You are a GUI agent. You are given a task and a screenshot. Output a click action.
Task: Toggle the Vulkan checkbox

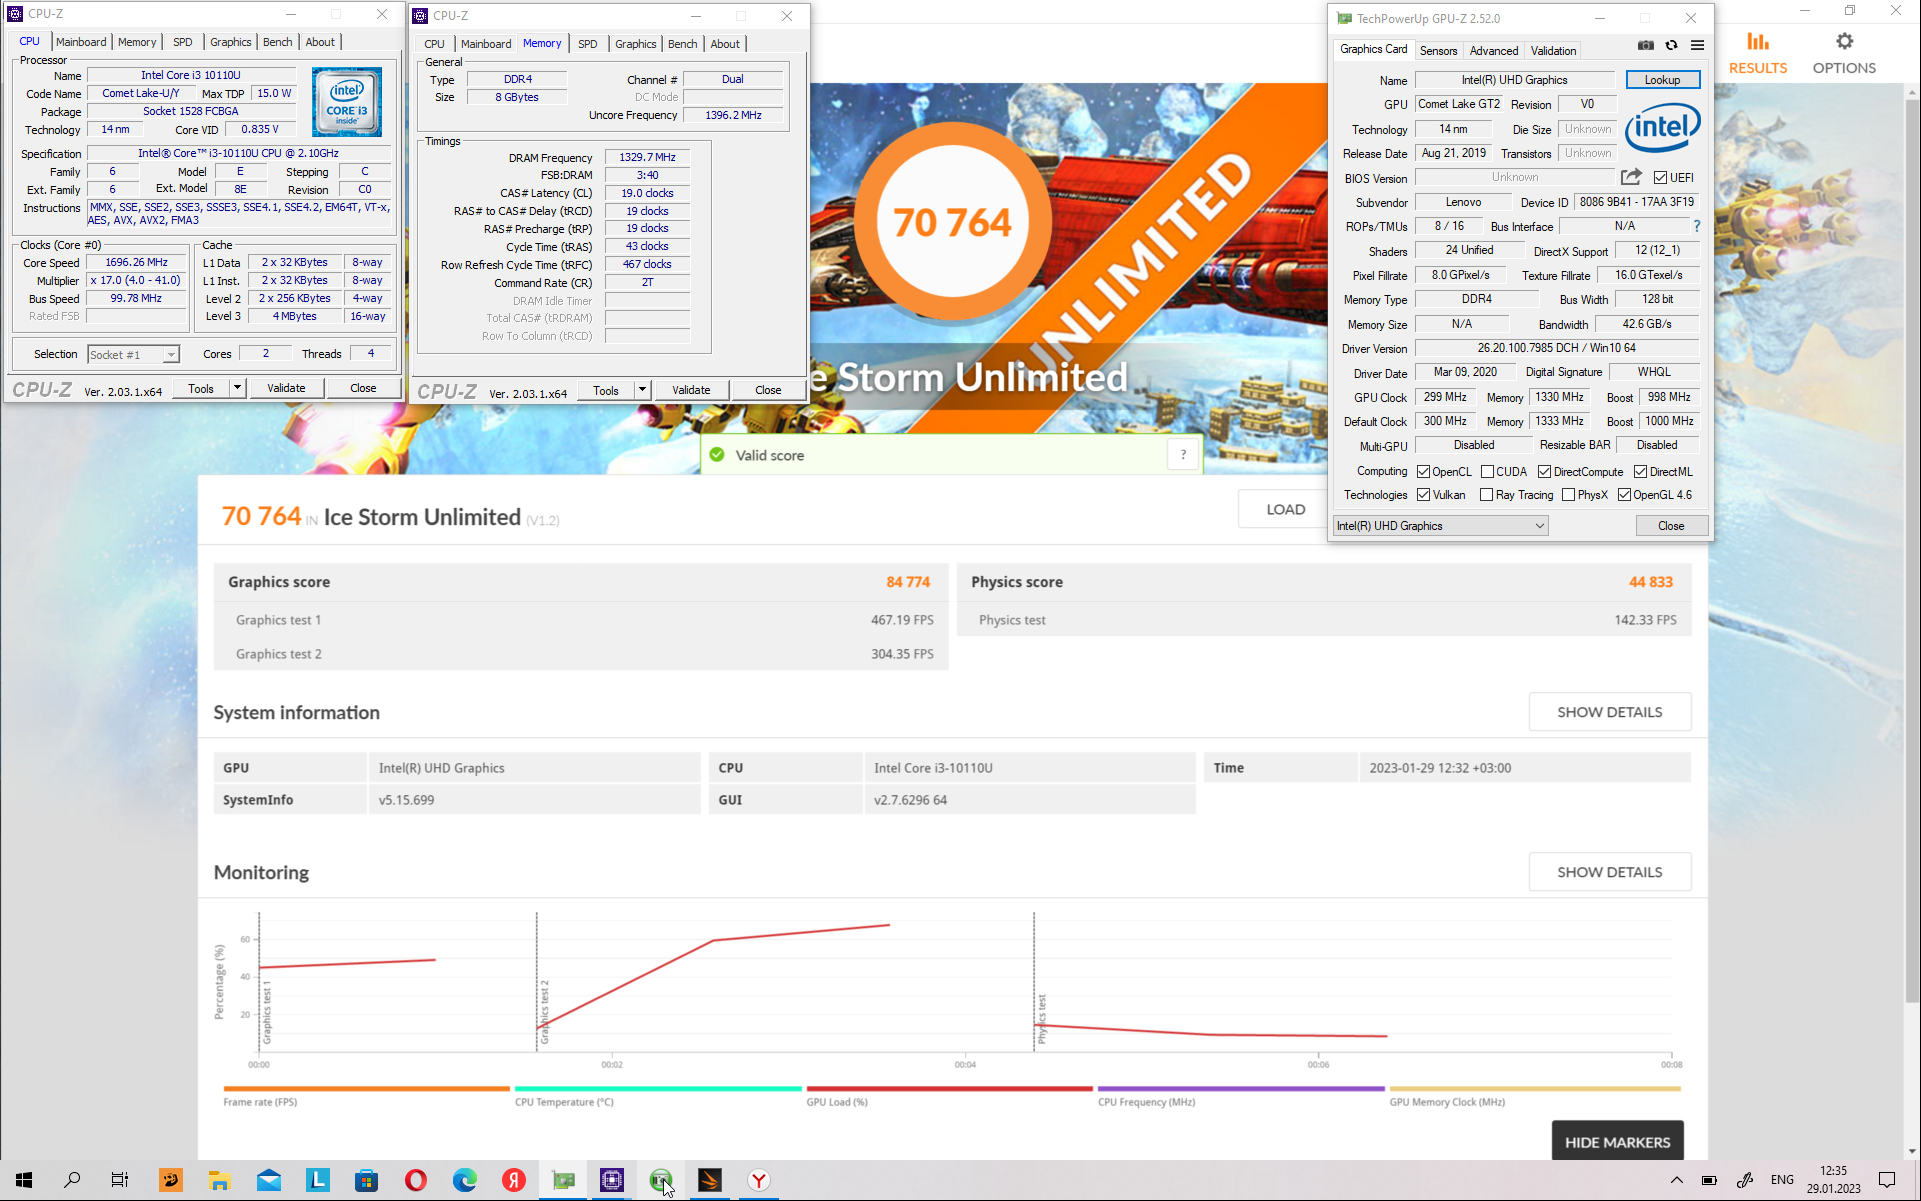pyautogui.click(x=1424, y=495)
